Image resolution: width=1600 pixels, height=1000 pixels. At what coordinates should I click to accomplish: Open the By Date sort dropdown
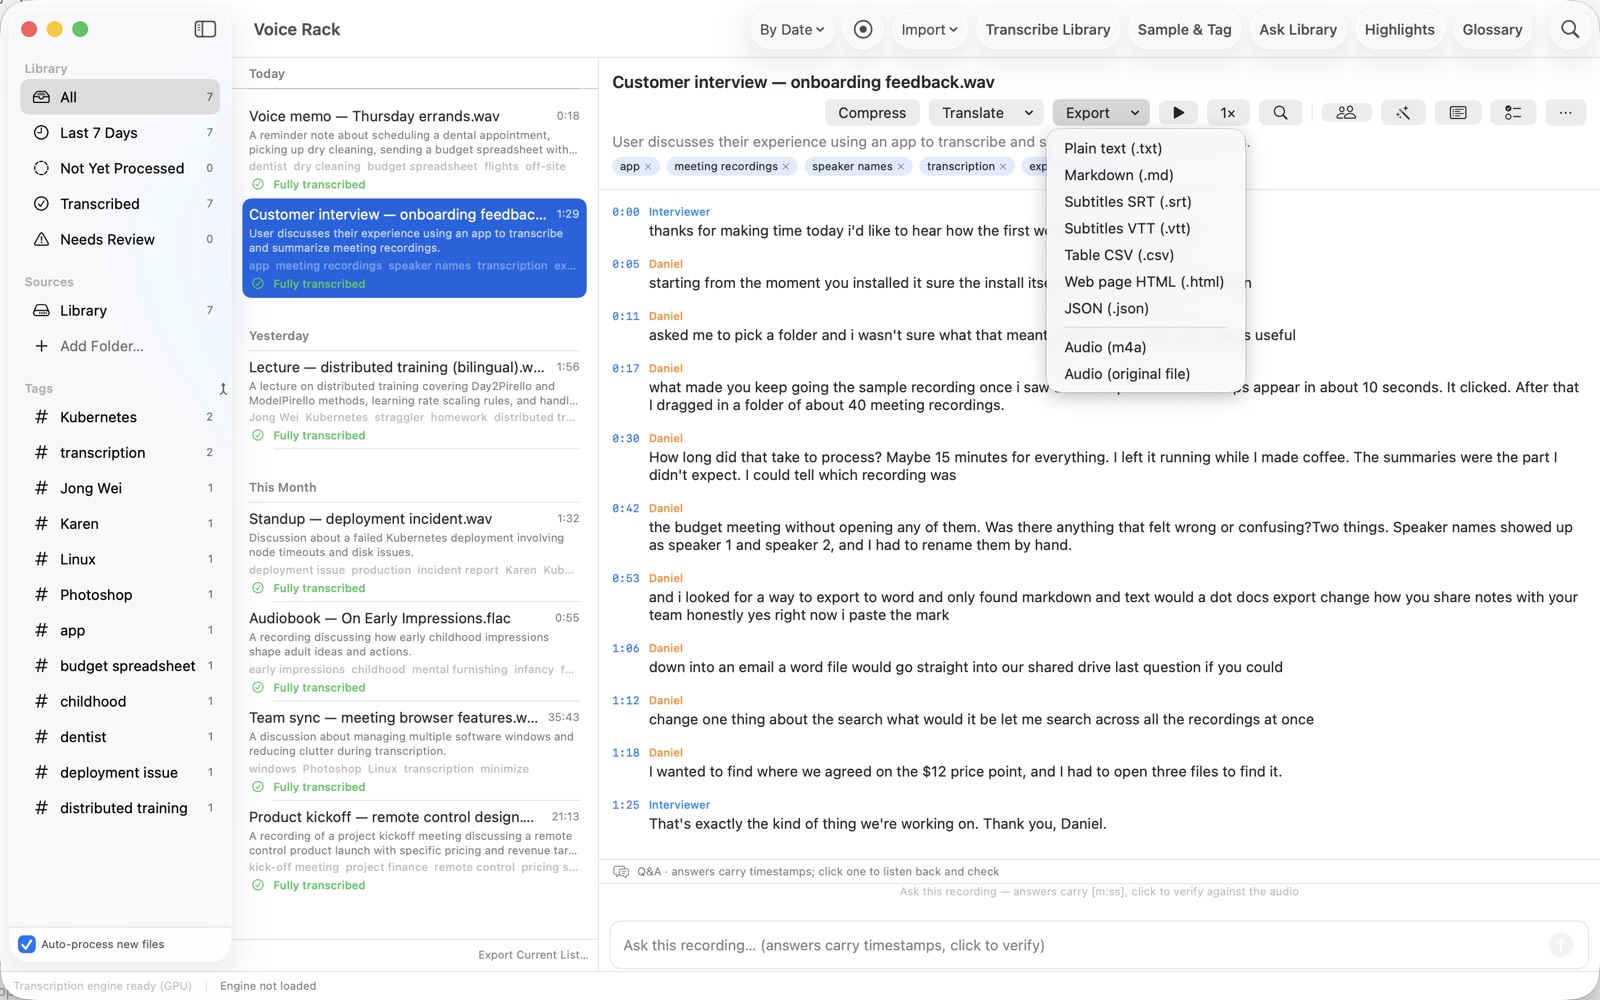791,30
